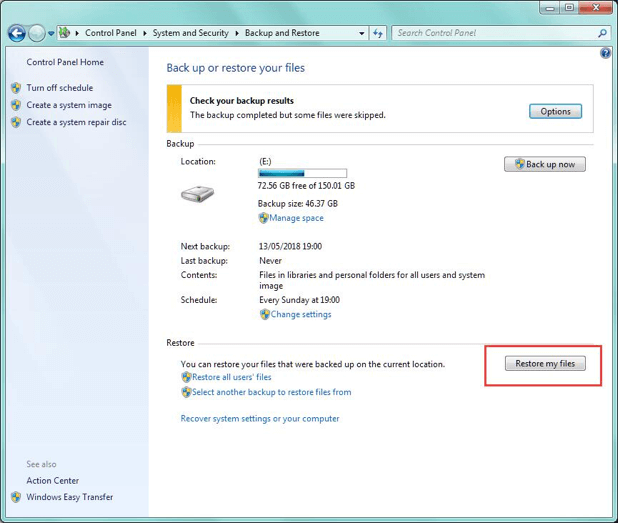Click shield icon beside Create a system repair disc
Screen dimensions: 618x523
click(16, 122)
